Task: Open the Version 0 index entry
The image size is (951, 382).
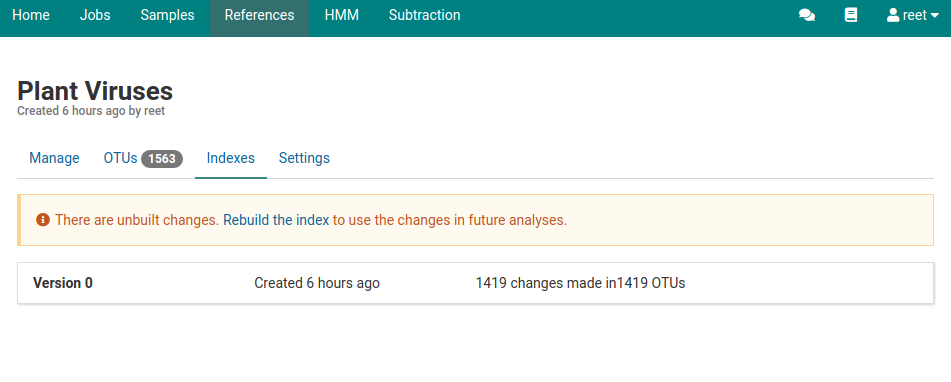Action: [x=476, y=283]
